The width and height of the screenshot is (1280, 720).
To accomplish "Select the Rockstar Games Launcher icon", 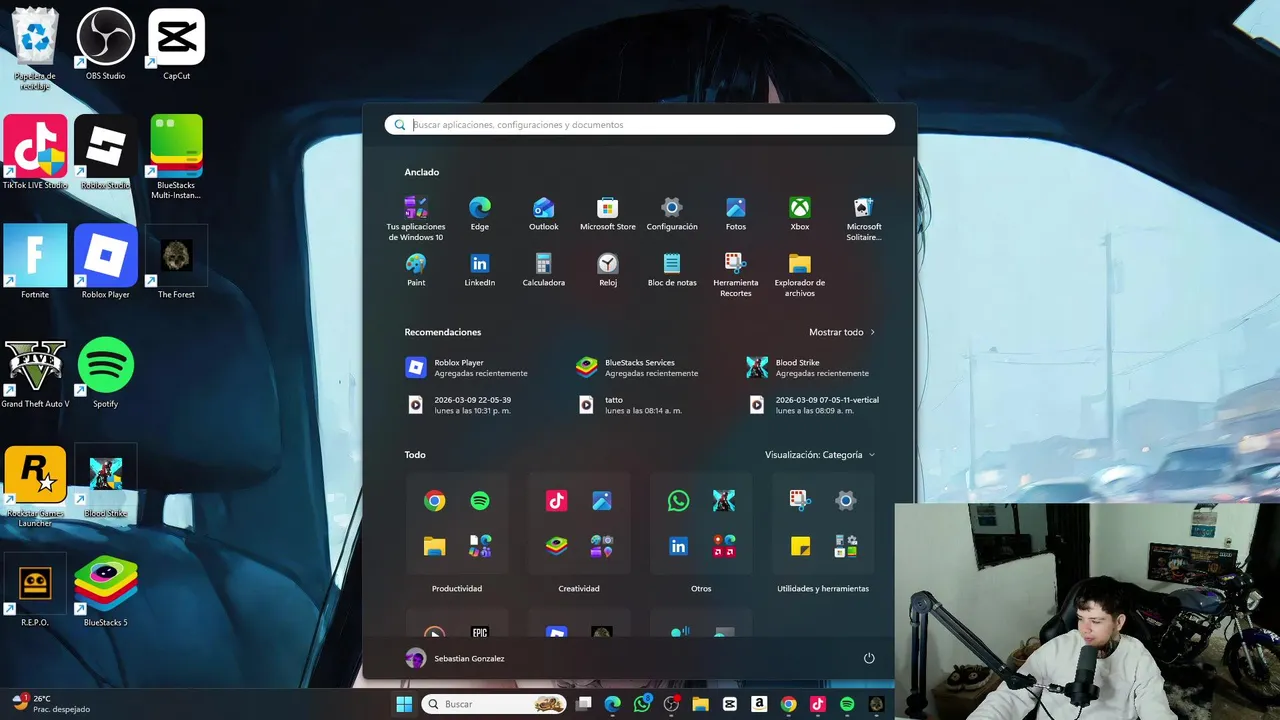I will point(35,486).
